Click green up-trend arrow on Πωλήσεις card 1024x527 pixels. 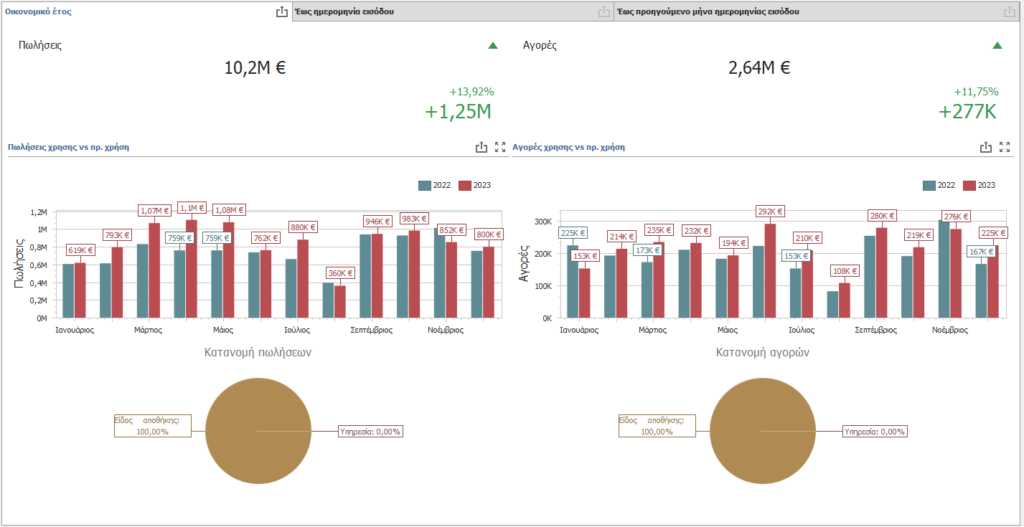click(x=493, y=46)
